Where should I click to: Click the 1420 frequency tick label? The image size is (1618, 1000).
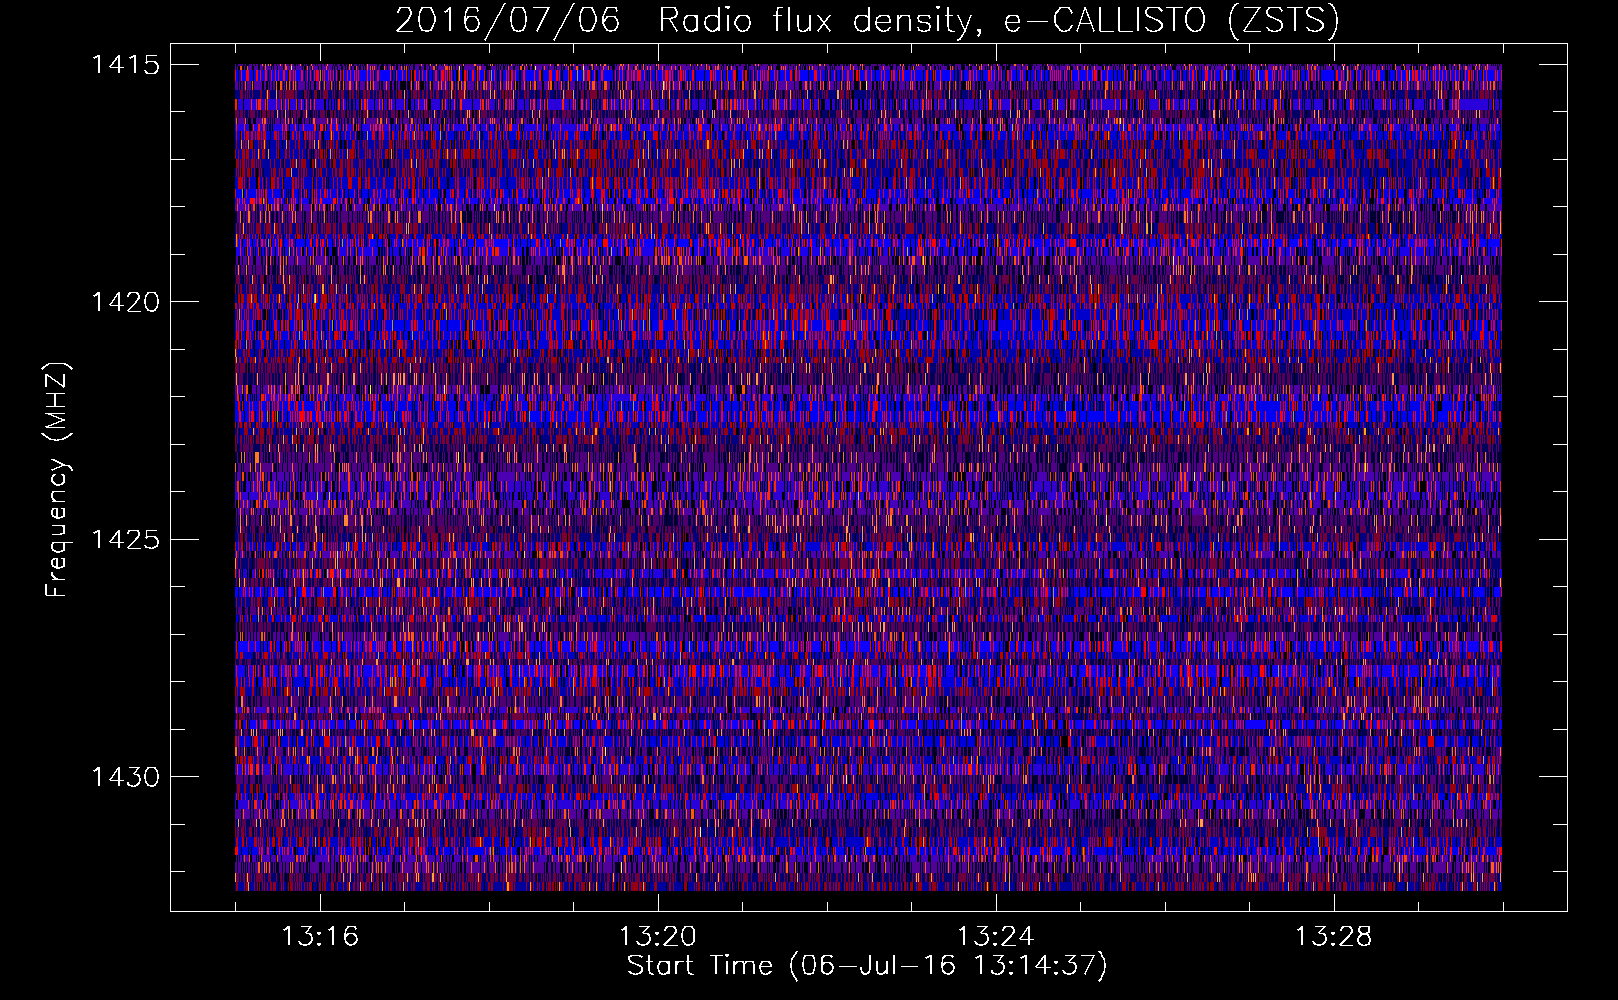[126, 302]
